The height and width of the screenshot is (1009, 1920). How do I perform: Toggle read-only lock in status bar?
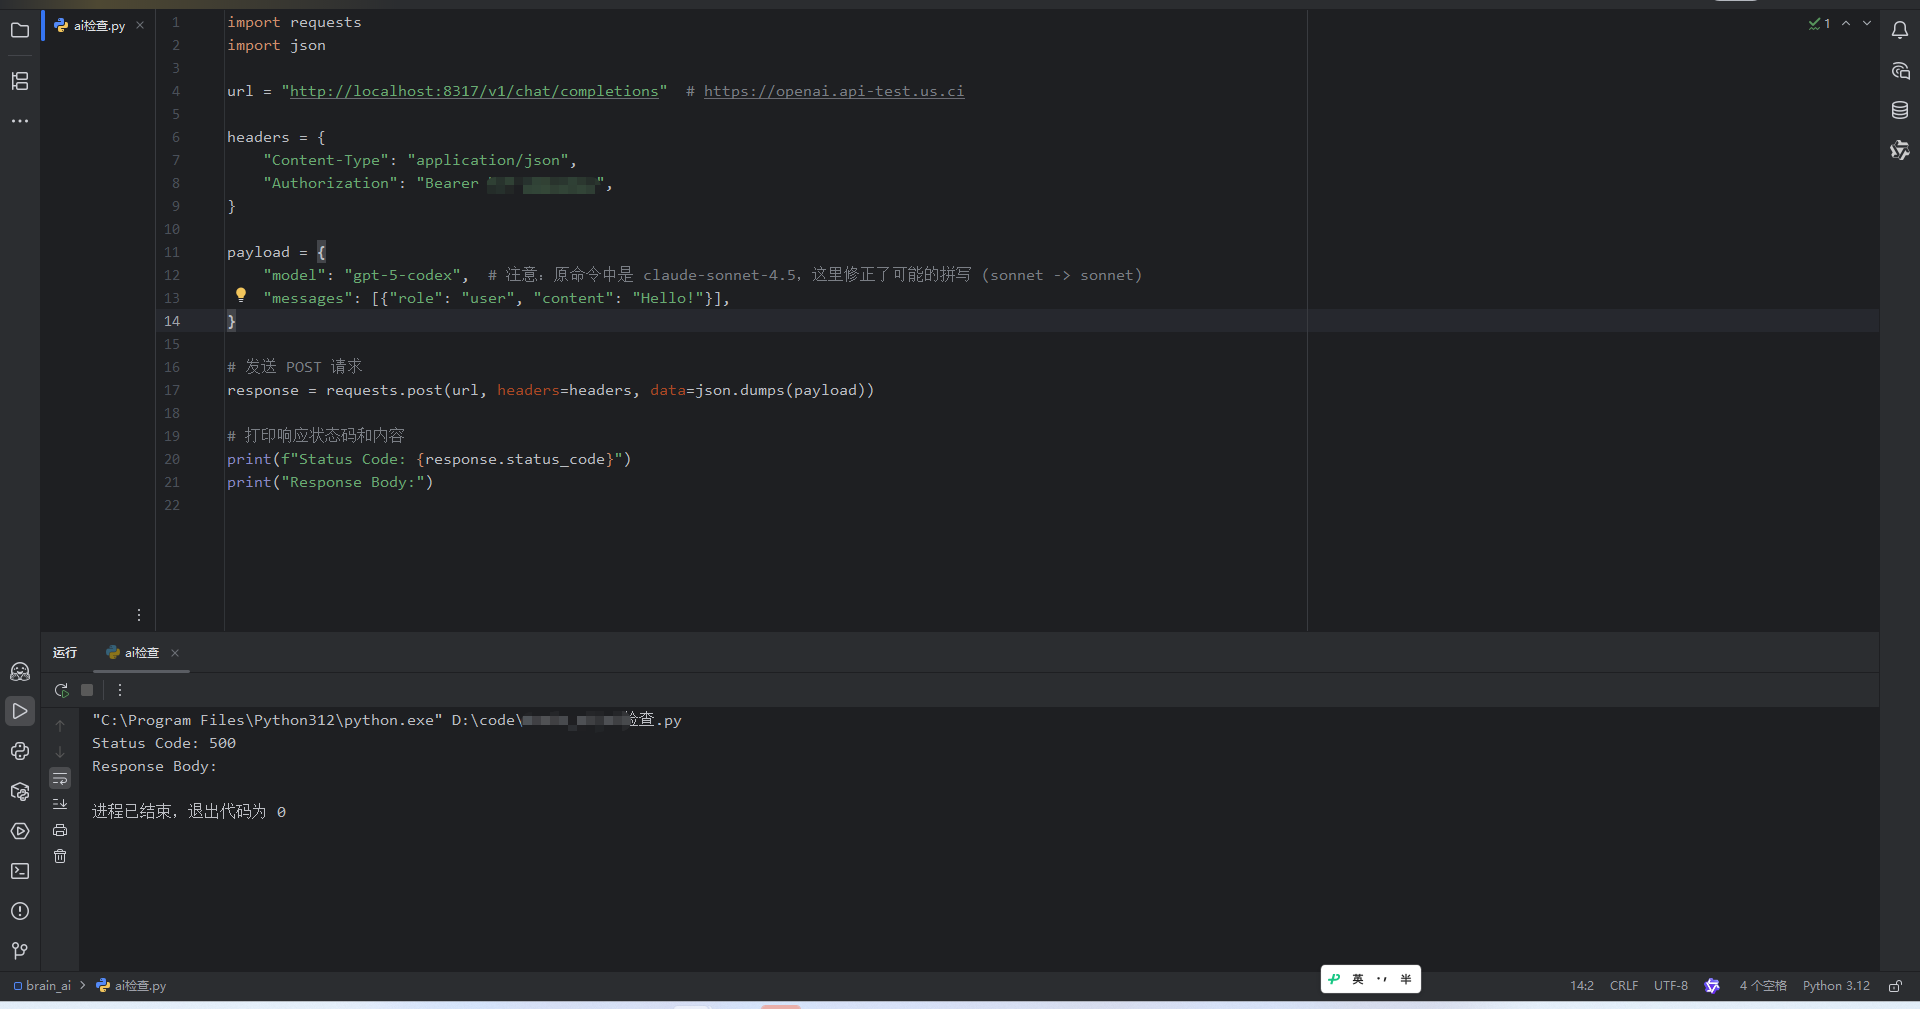click(x=1895, y=986)
